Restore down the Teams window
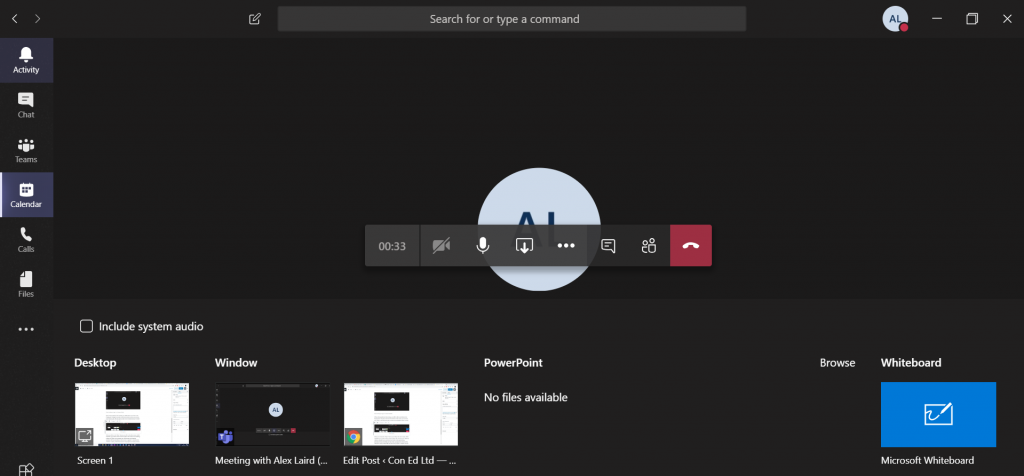This screenshot has height=476, width=1024. click(972, 19)
